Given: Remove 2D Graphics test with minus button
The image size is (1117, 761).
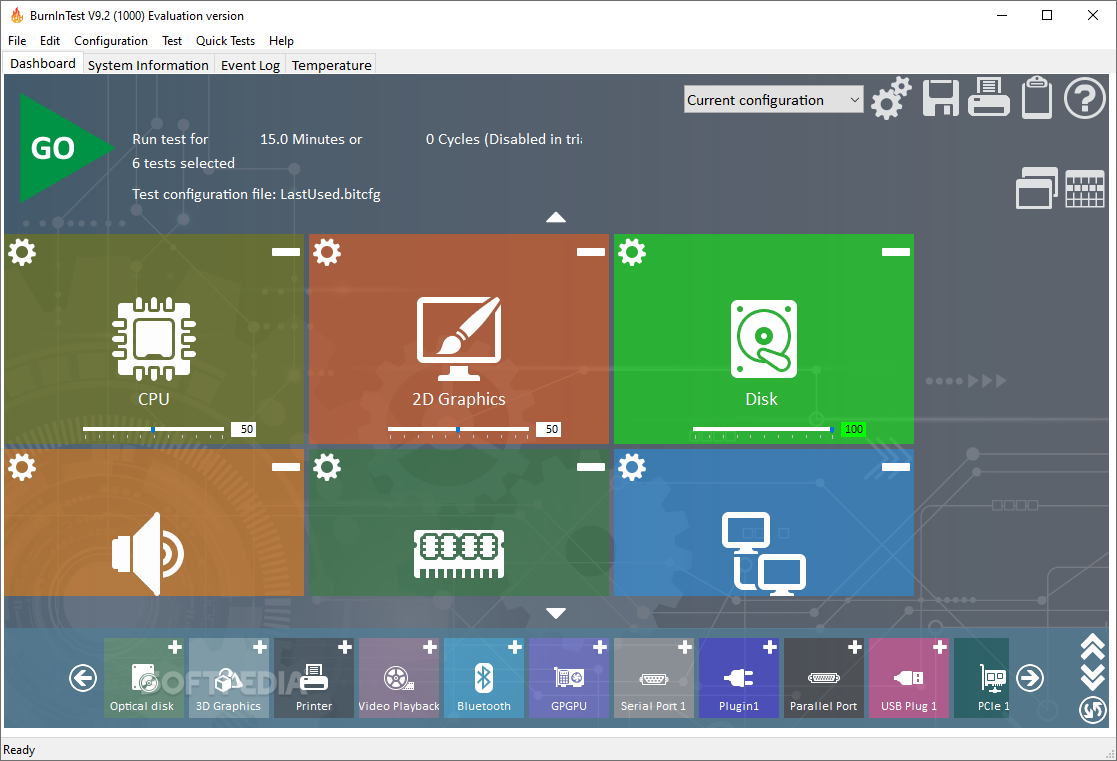Looking at the screenshot, I should tap(591, 252).
